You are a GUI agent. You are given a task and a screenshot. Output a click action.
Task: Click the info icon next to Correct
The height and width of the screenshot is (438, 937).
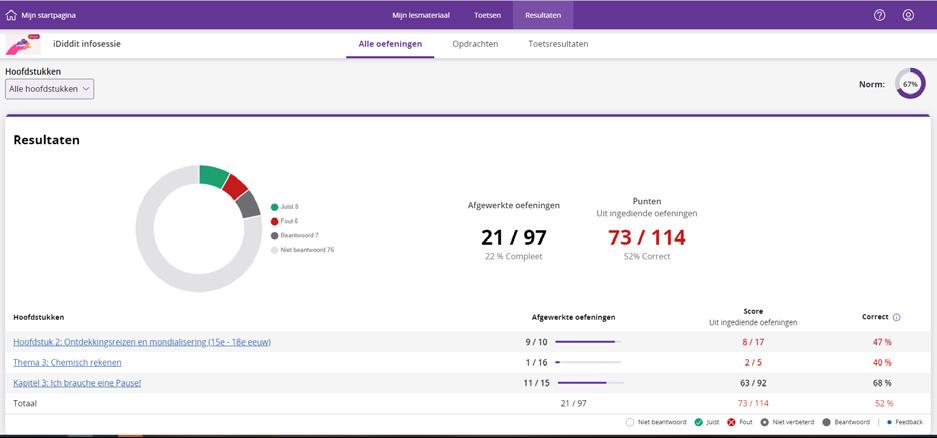[x=896, y=317]
